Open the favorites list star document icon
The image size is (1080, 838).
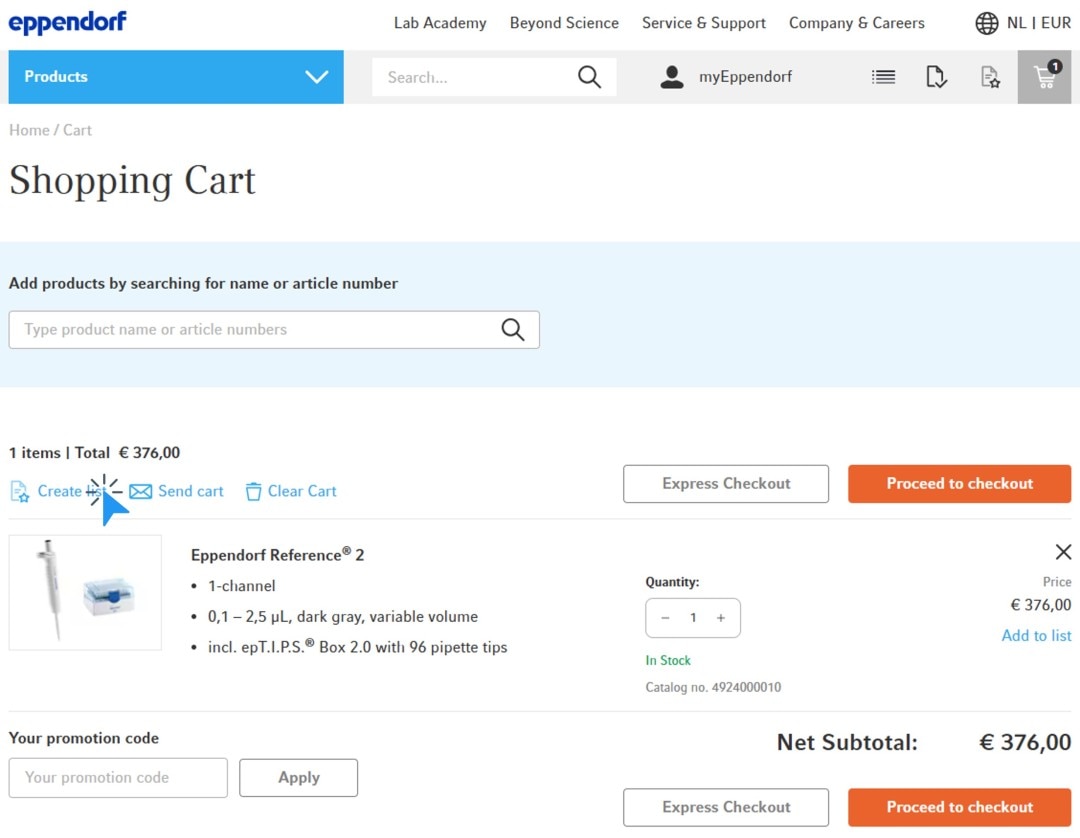(990, 77)
